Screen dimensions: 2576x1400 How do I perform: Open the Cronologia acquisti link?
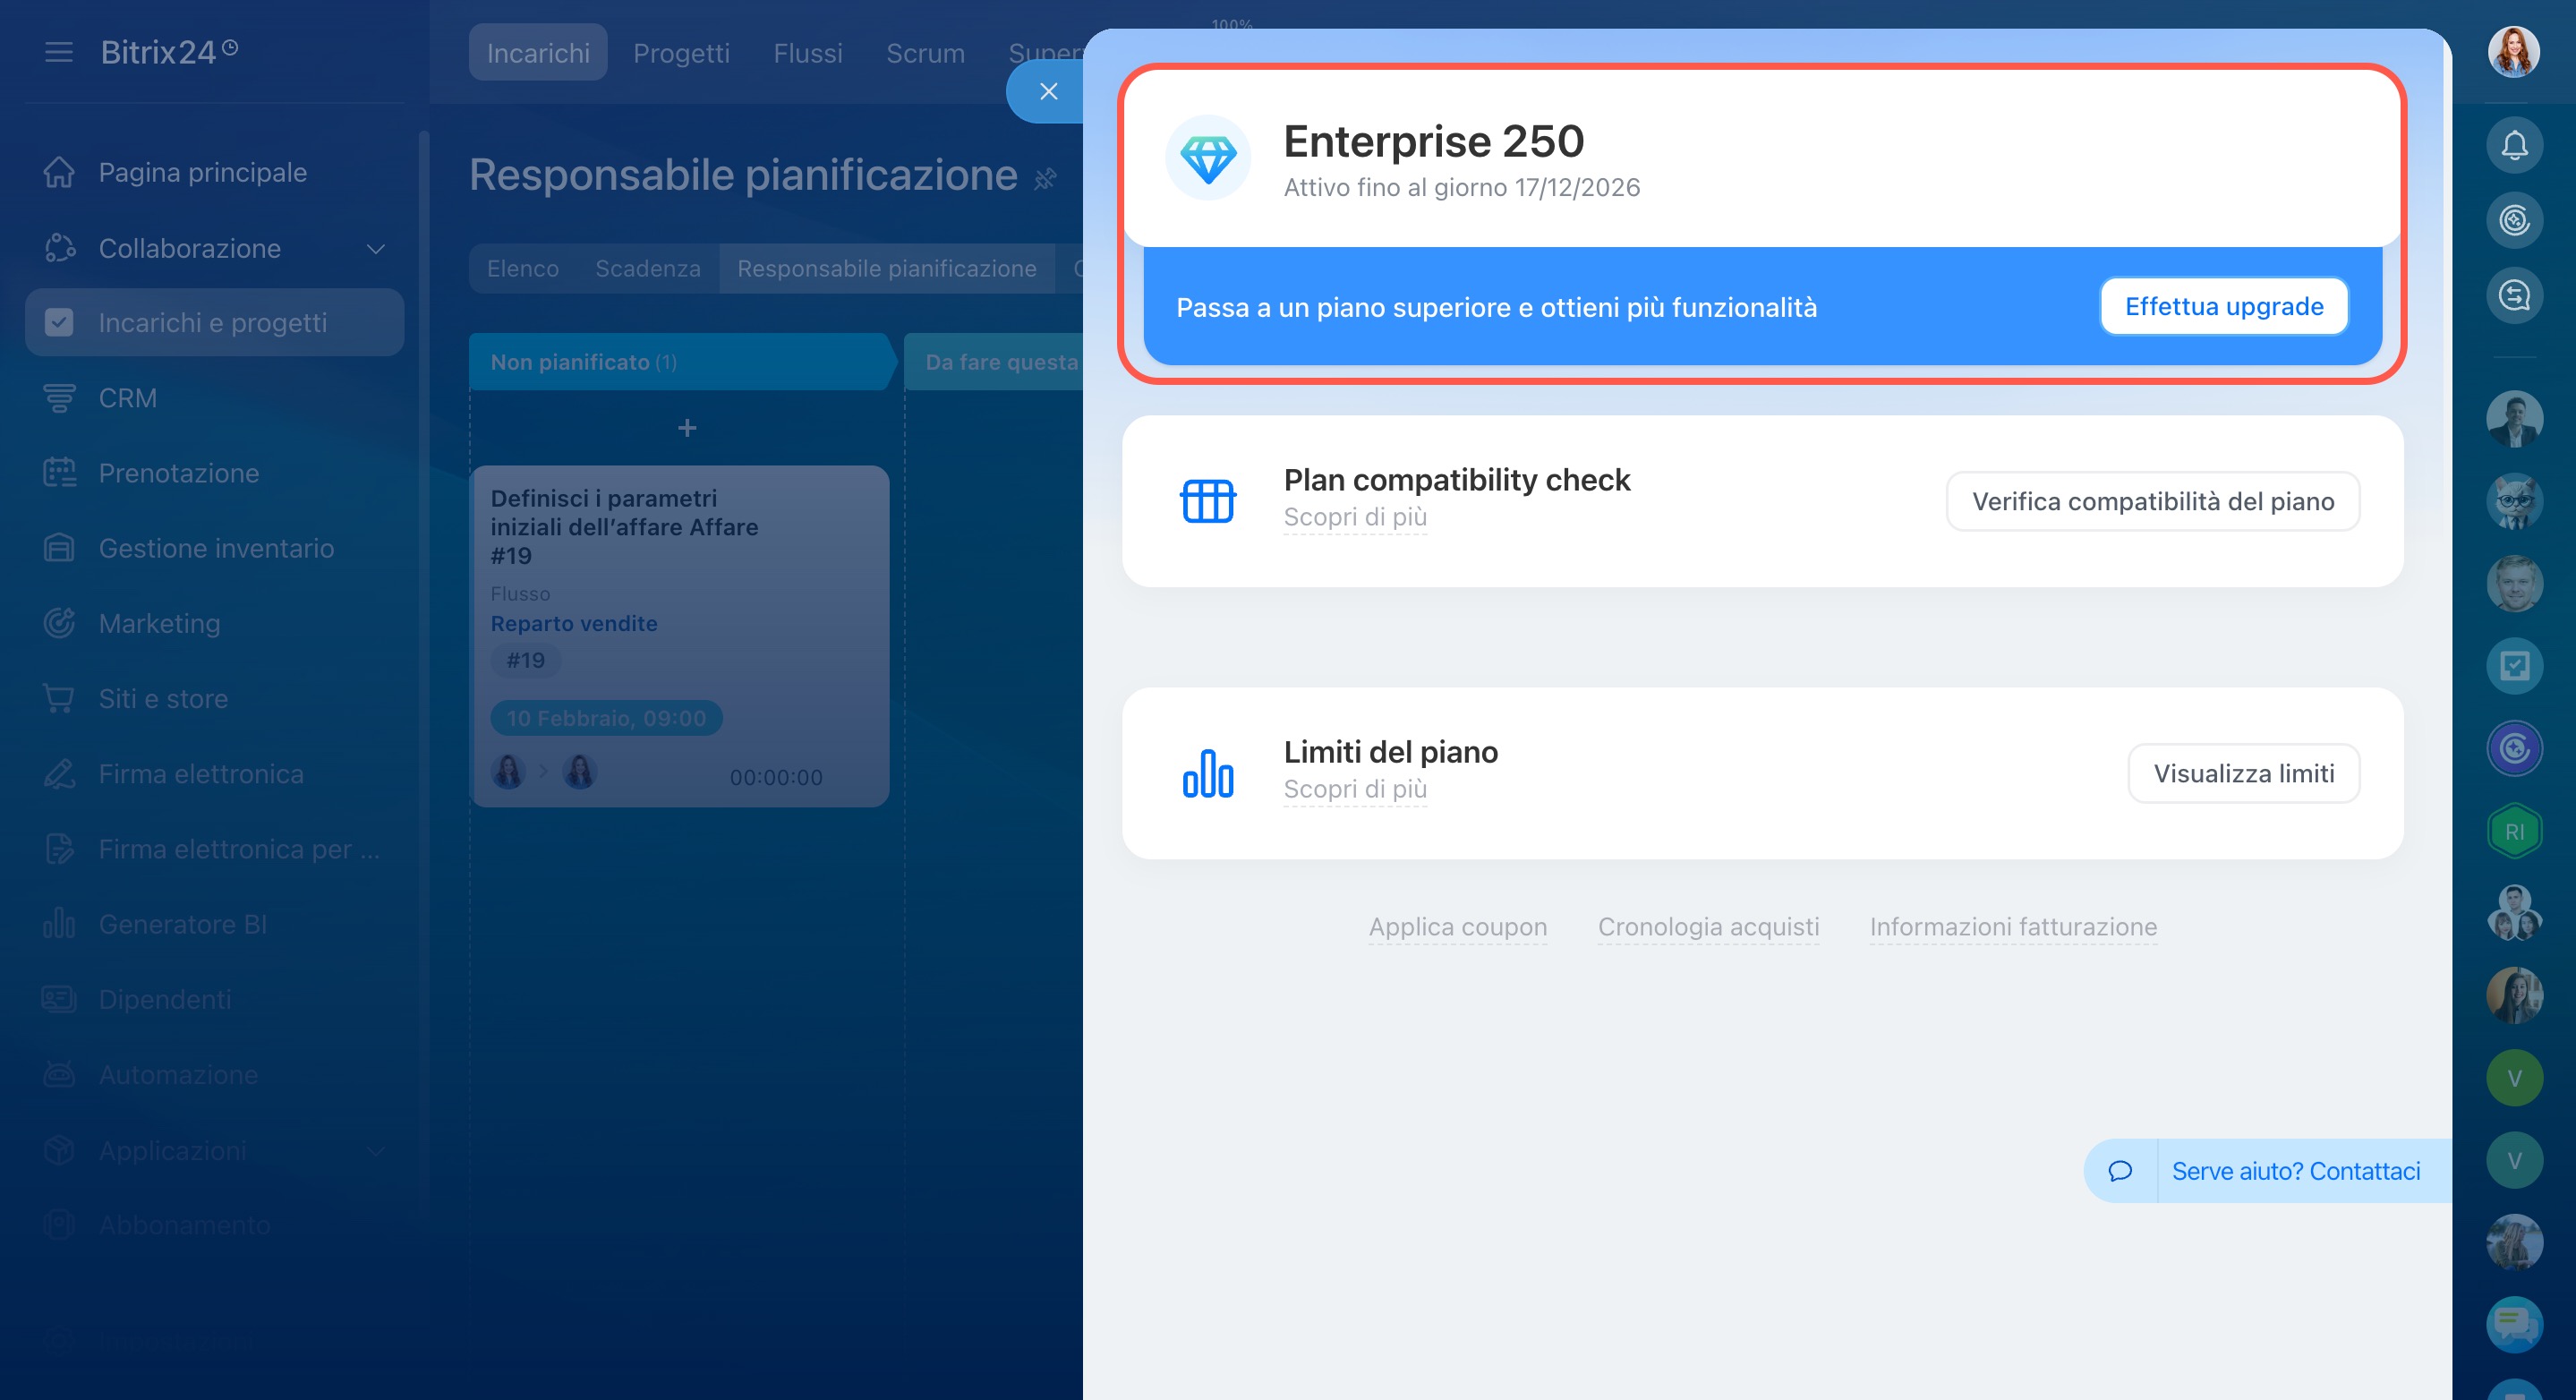[x=1707, y=927]
